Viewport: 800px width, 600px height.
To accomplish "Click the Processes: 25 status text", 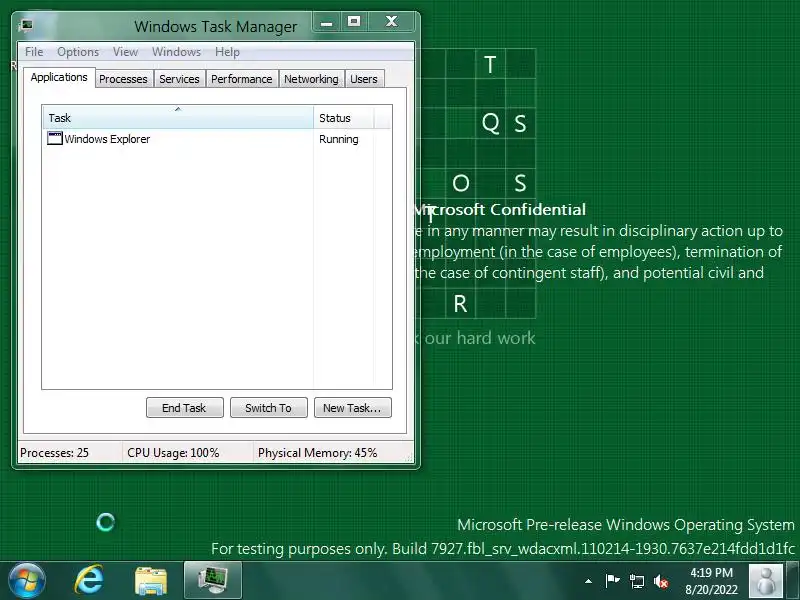I will click(x=54, y=453).
